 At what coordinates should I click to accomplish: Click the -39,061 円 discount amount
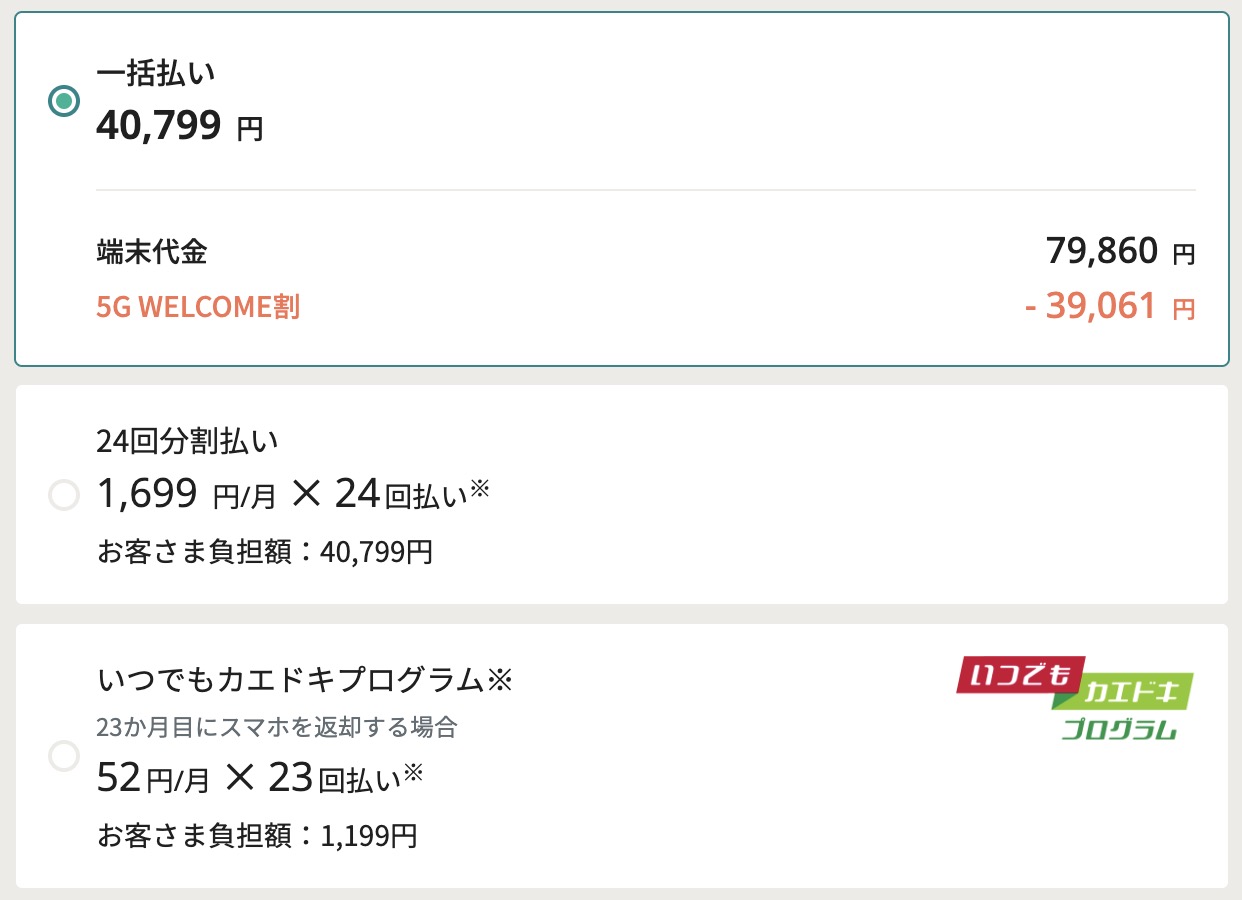click(1110, 307)
